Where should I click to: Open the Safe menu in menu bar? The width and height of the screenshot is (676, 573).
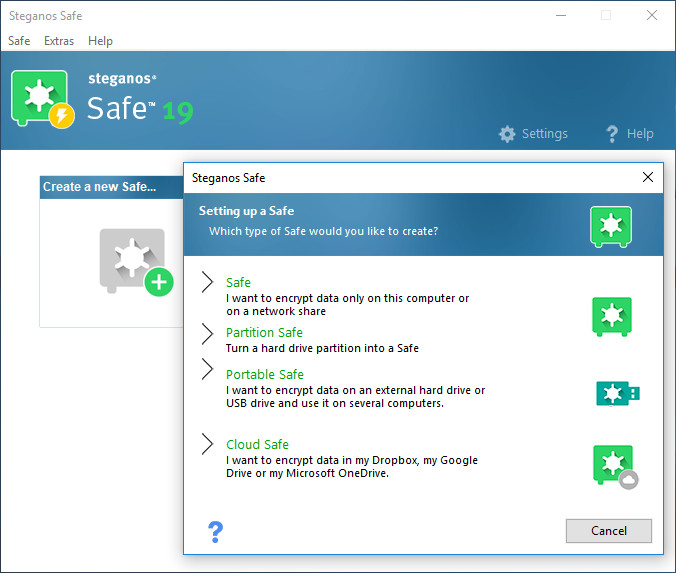19,41
